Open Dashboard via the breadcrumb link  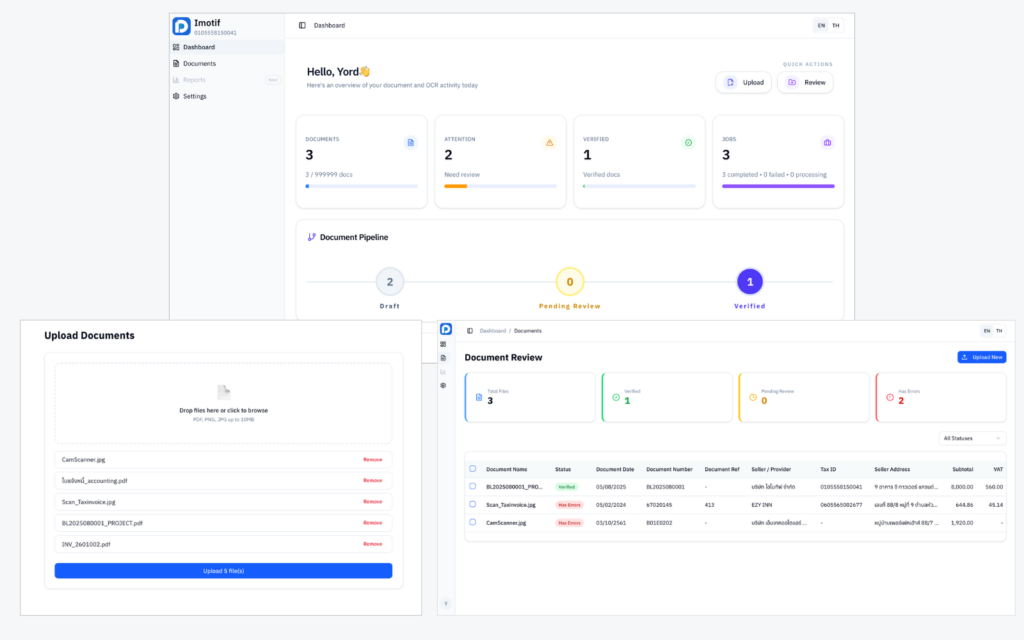[x=492, y=330]
